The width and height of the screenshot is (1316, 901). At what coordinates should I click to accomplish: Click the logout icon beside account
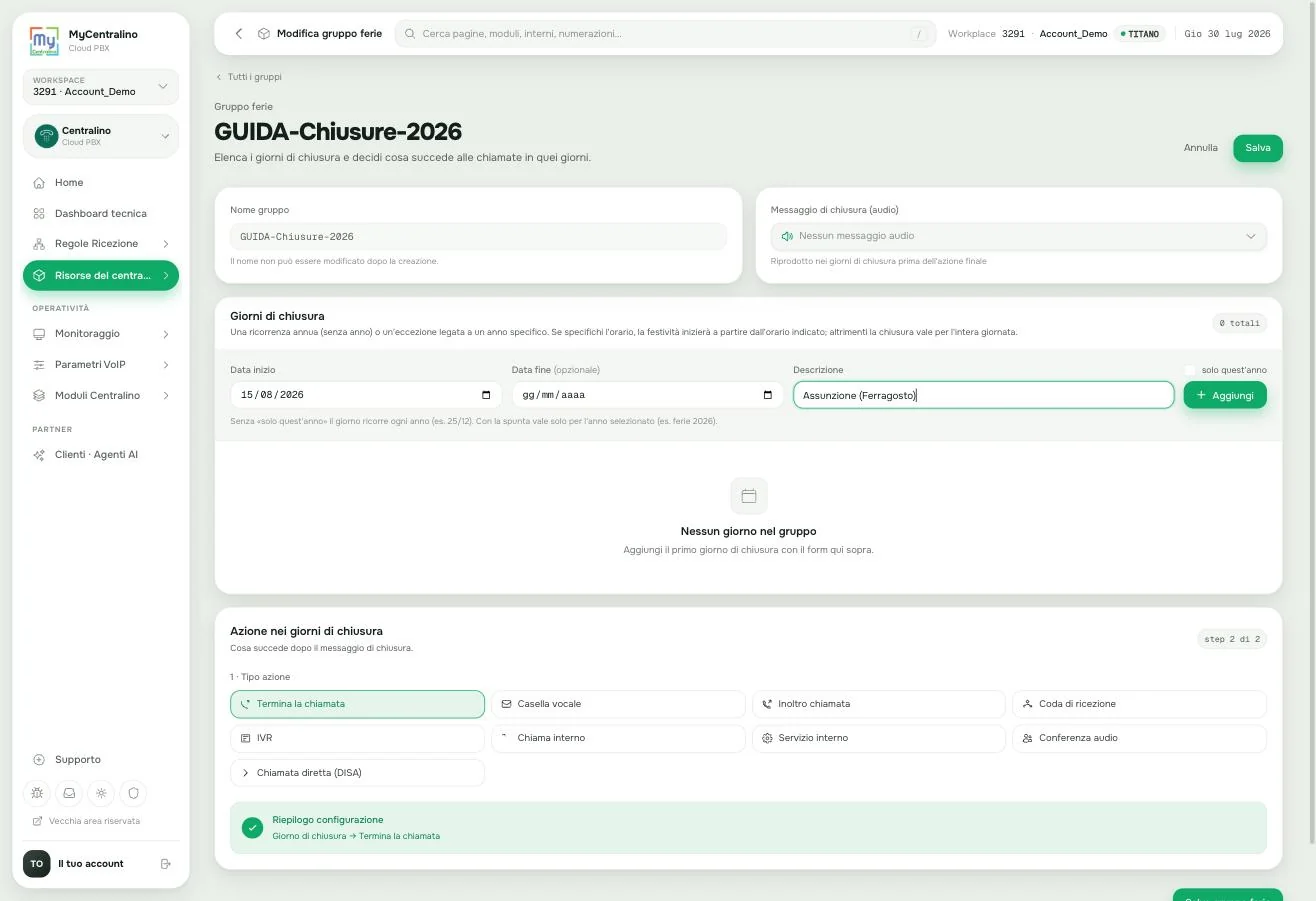[x=166, y=864]
